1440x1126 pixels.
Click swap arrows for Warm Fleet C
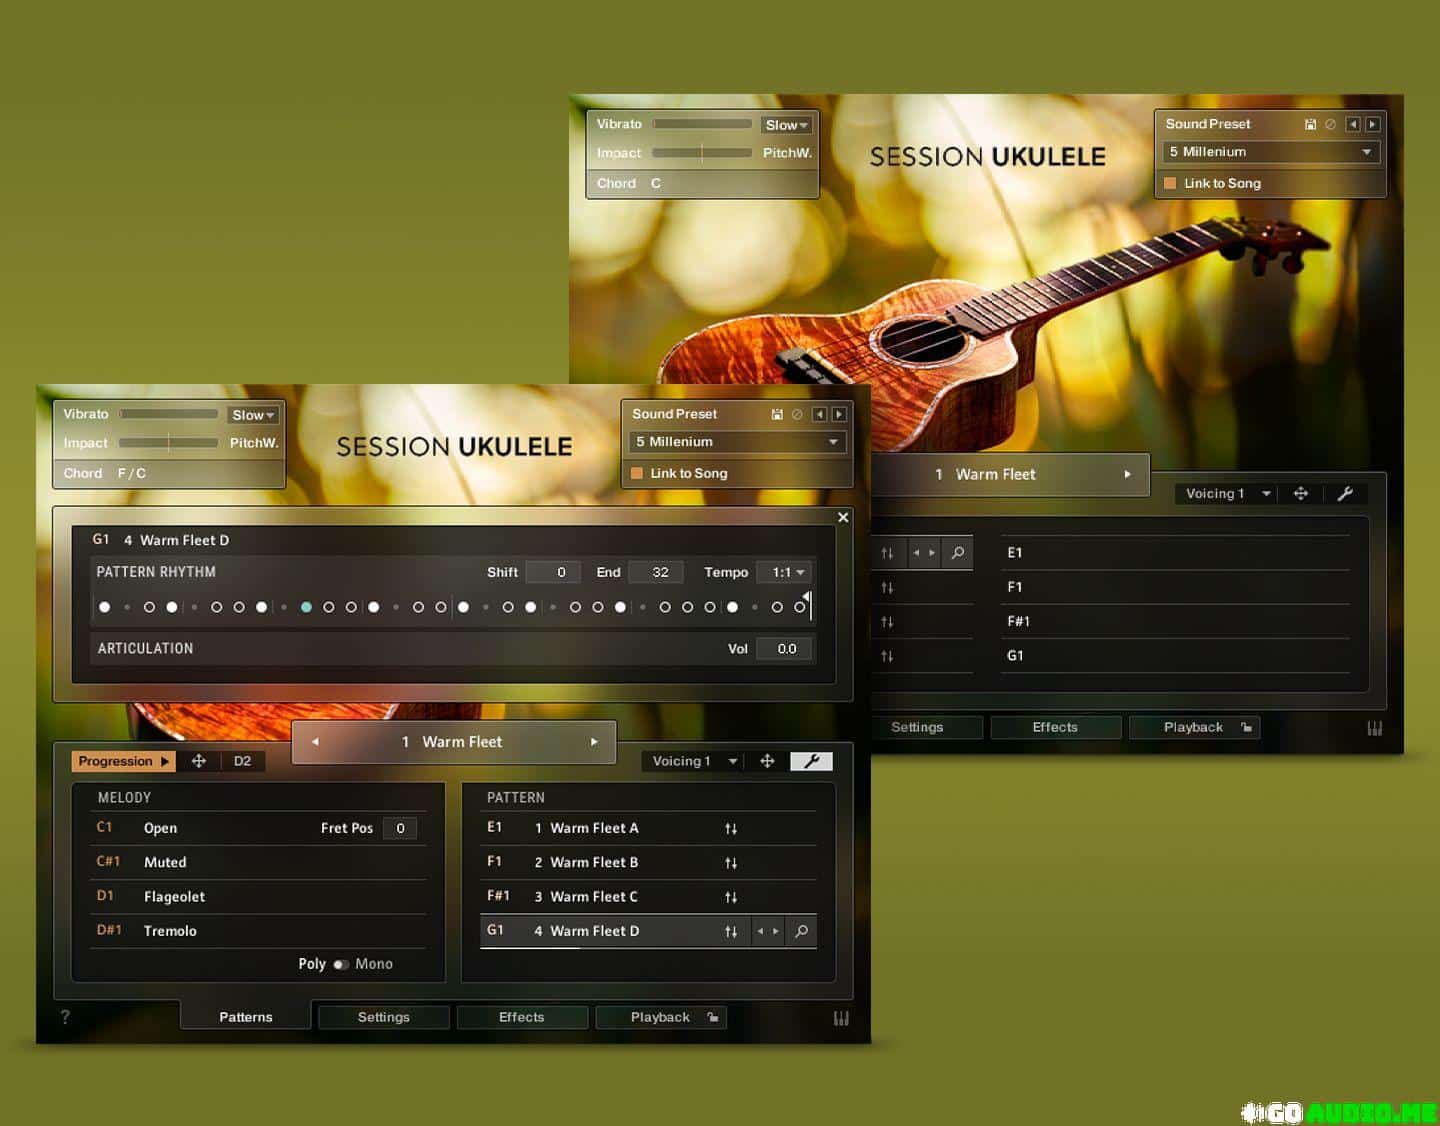[731, 897]
